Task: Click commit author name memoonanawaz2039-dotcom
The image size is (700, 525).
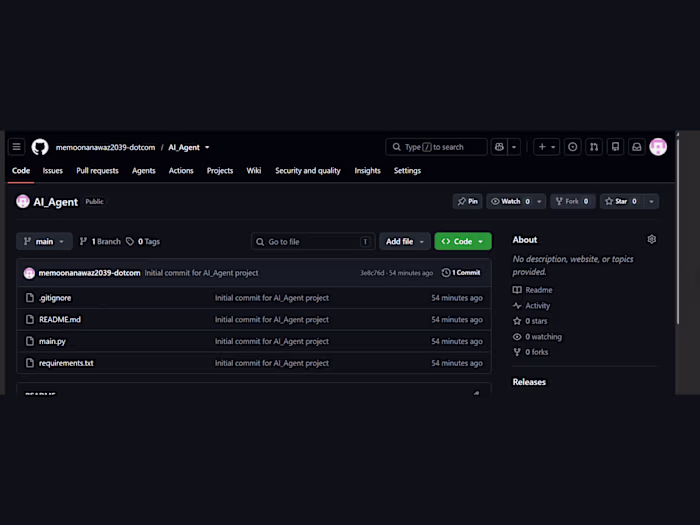Action: (x=89, y=273)
